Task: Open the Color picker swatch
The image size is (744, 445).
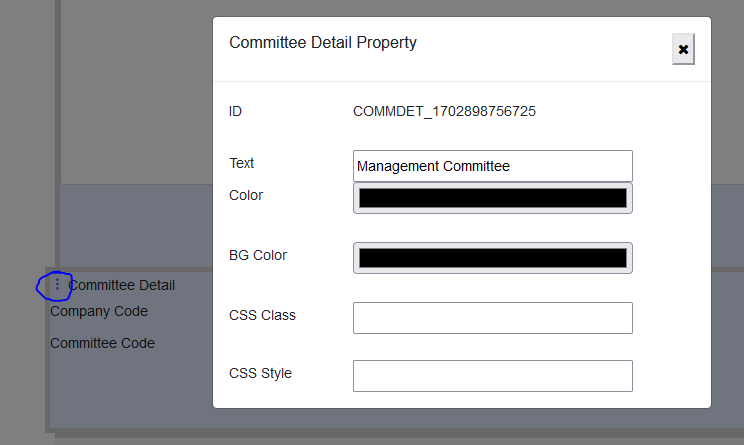Action: point(492,198)
